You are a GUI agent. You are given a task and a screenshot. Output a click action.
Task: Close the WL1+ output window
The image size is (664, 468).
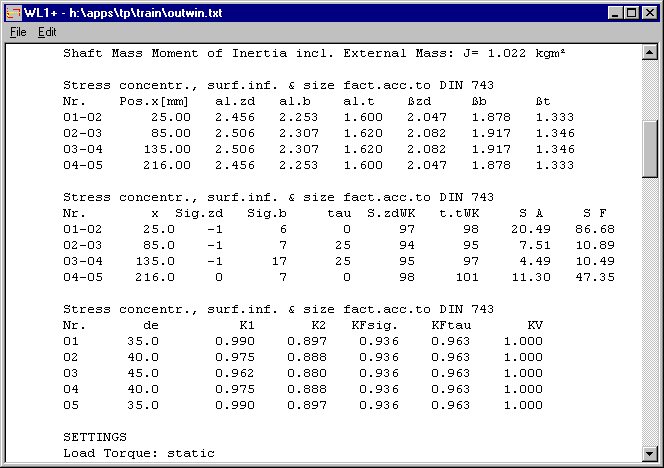tap(648, 12)
